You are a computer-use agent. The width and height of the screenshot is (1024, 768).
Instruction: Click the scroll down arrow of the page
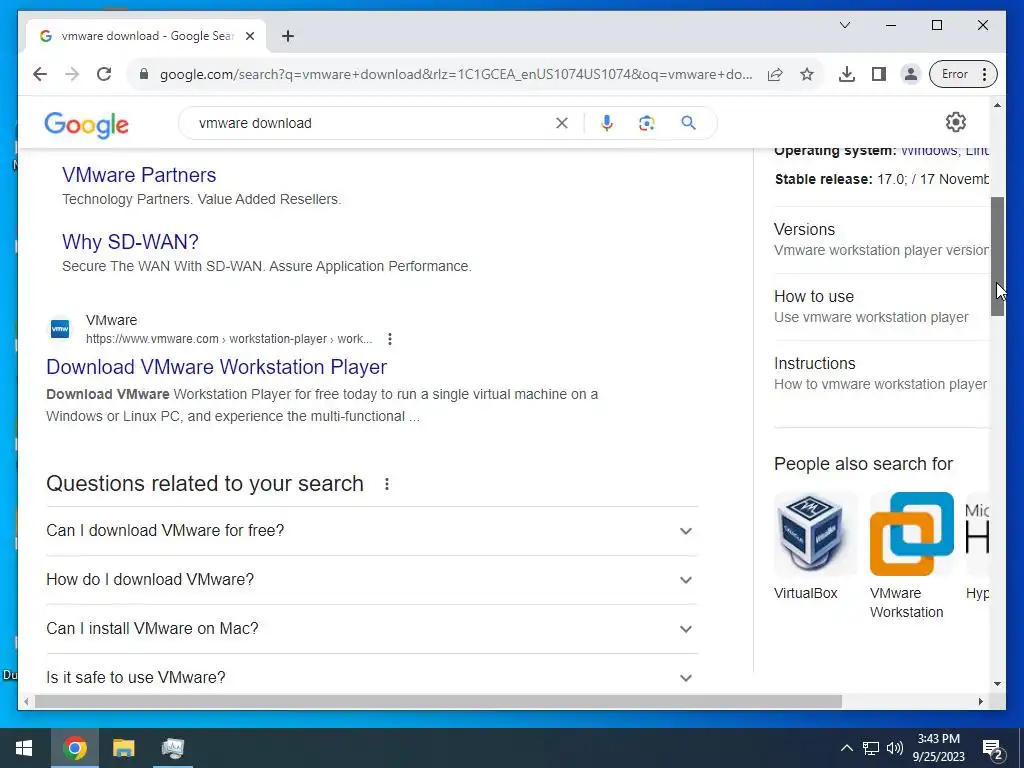[997, 684]
